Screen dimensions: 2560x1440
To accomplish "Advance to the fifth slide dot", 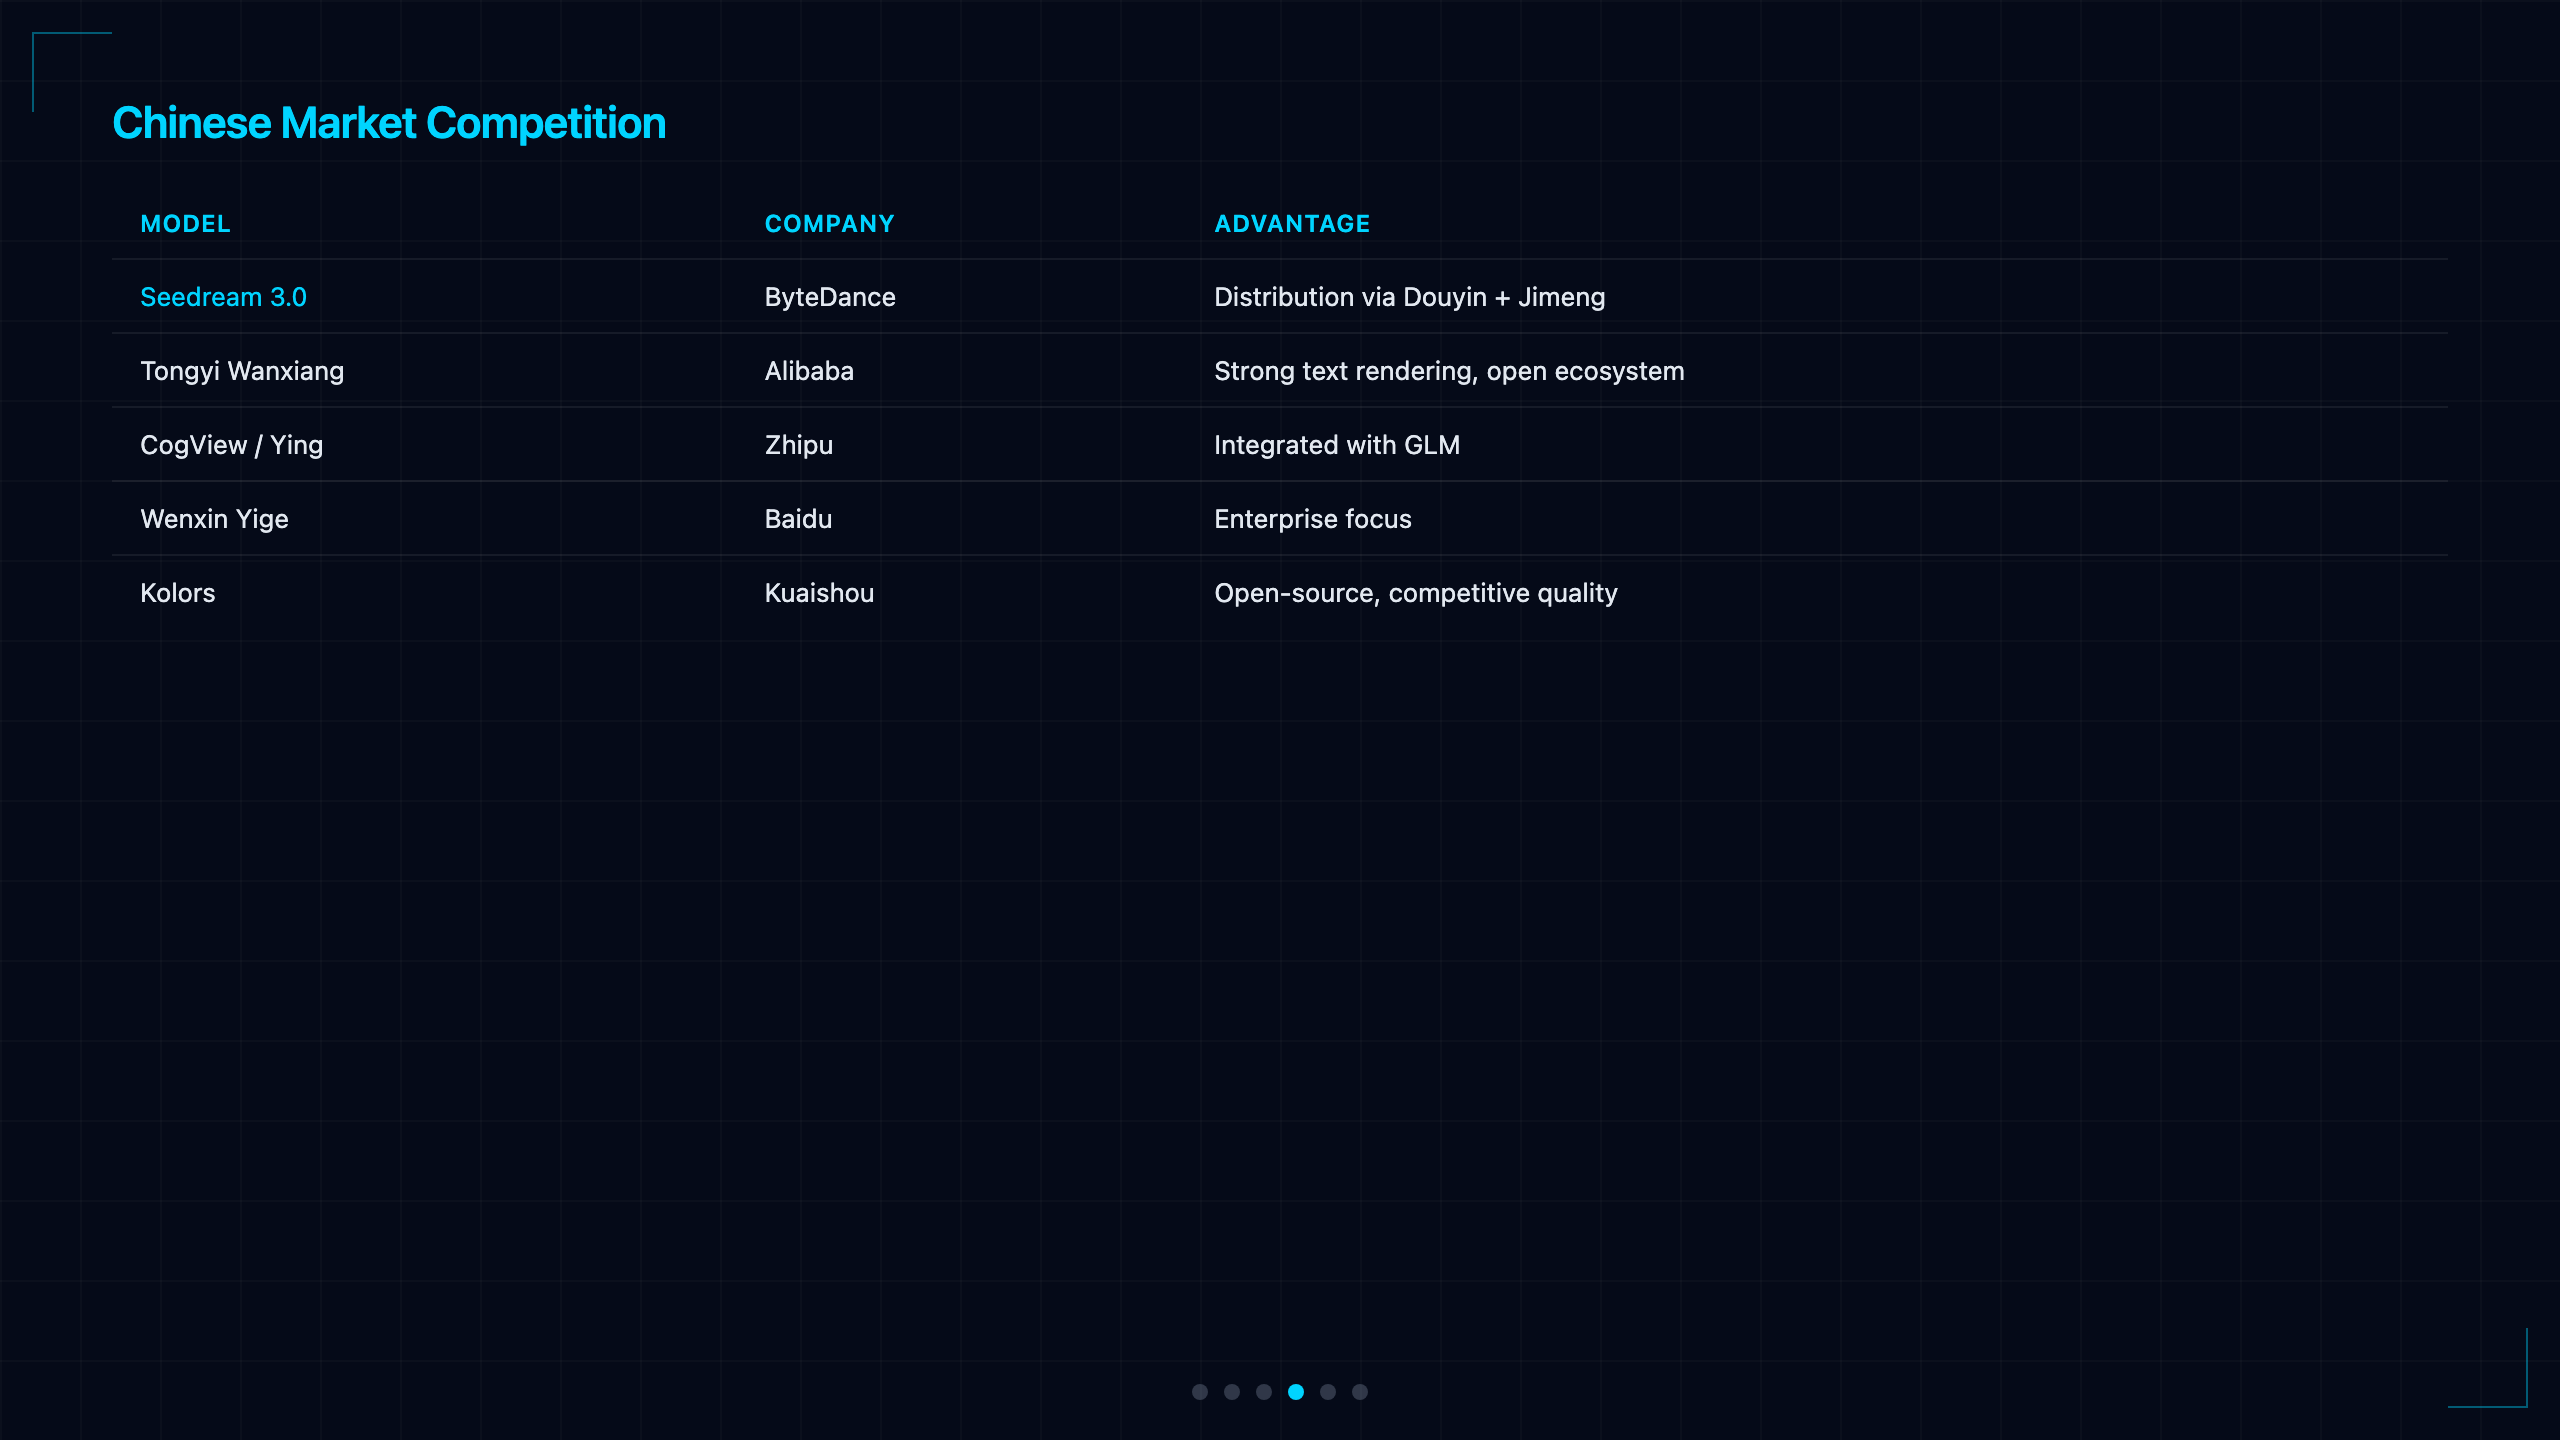I will (1328, 1392).
